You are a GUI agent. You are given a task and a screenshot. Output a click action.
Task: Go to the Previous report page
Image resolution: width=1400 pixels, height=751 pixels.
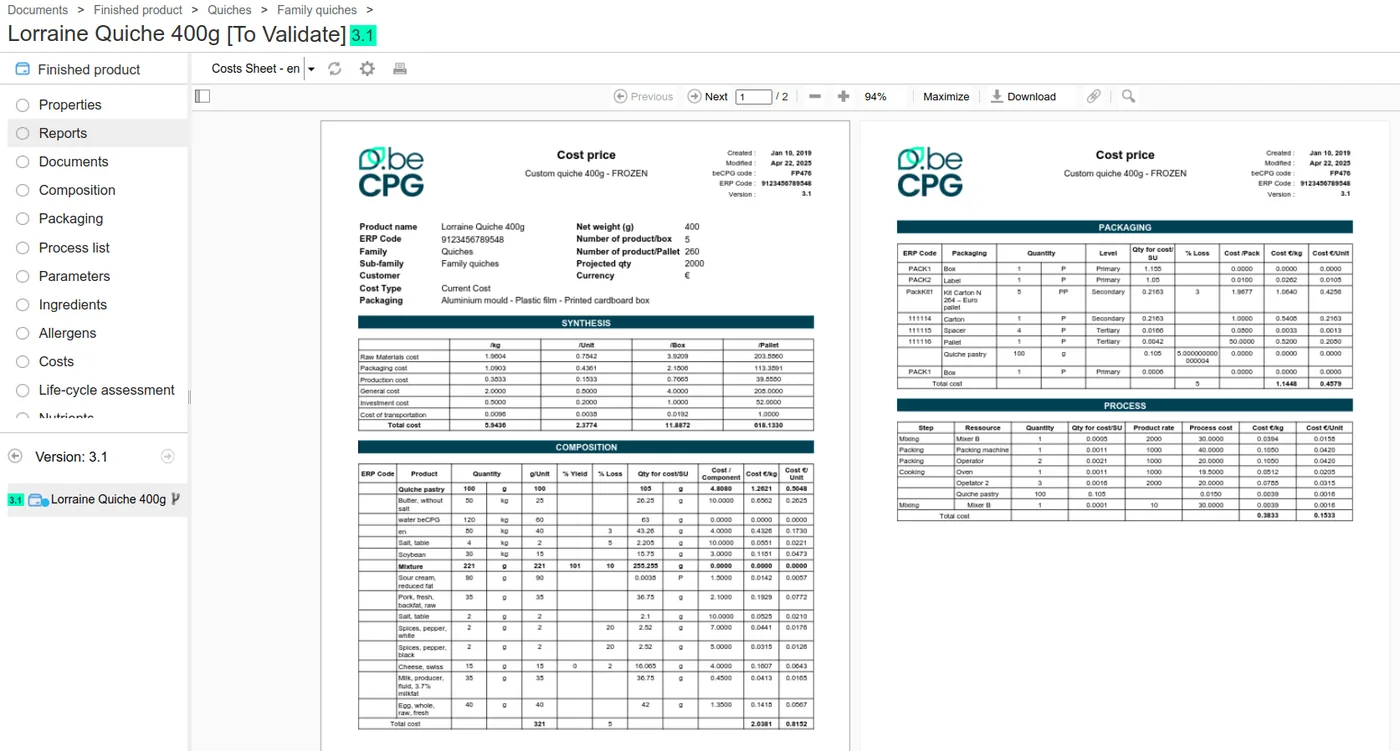(x=643, y=97)
